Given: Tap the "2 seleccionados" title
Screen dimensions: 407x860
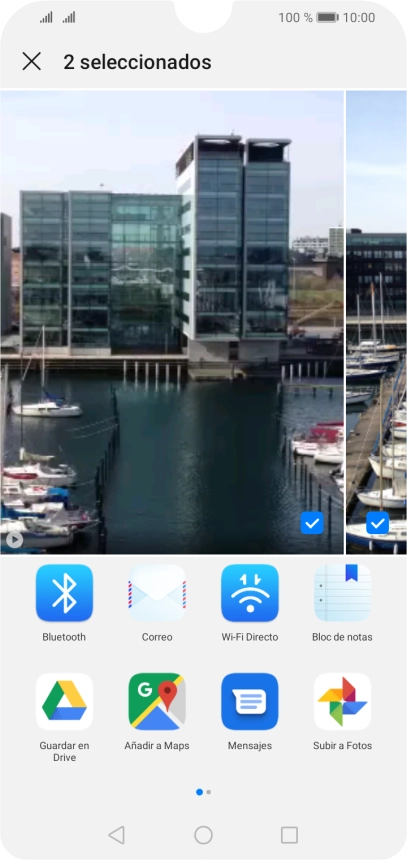Looking at the screenshot, I should pos(137,62).
